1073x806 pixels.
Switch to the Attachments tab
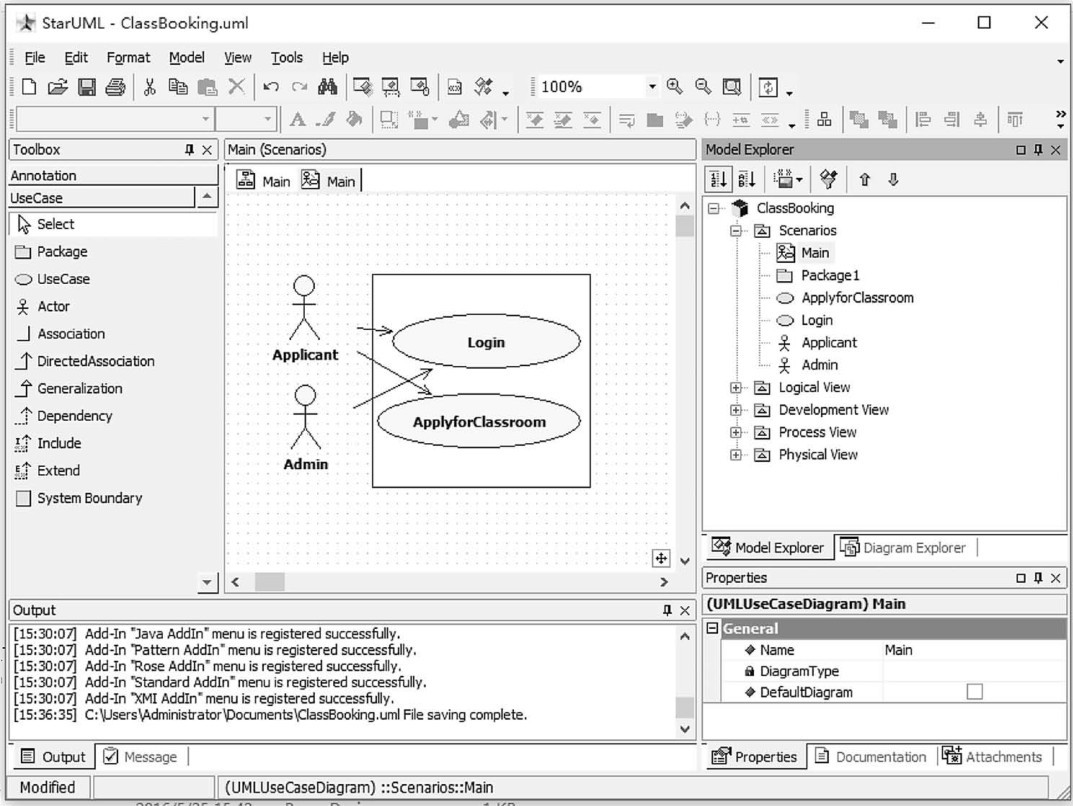pyautogui.click(x=992, y=757)
